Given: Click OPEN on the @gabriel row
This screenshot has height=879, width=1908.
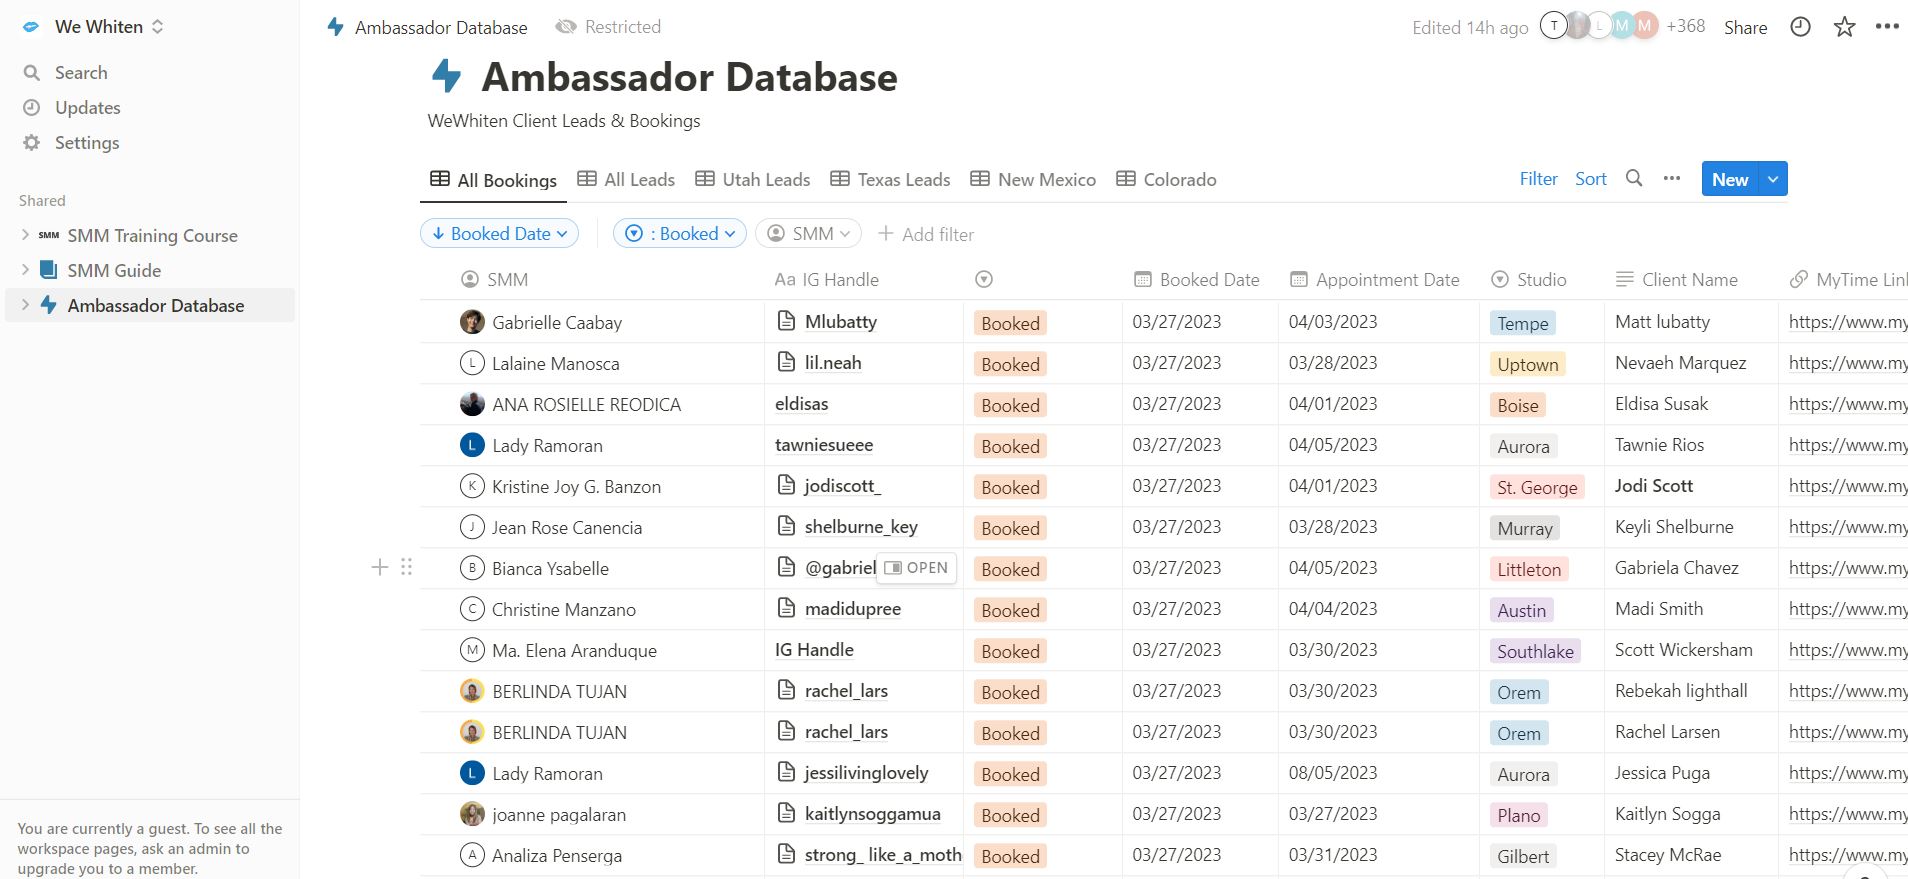Looking at the screenshot, I should pos(916,568).
